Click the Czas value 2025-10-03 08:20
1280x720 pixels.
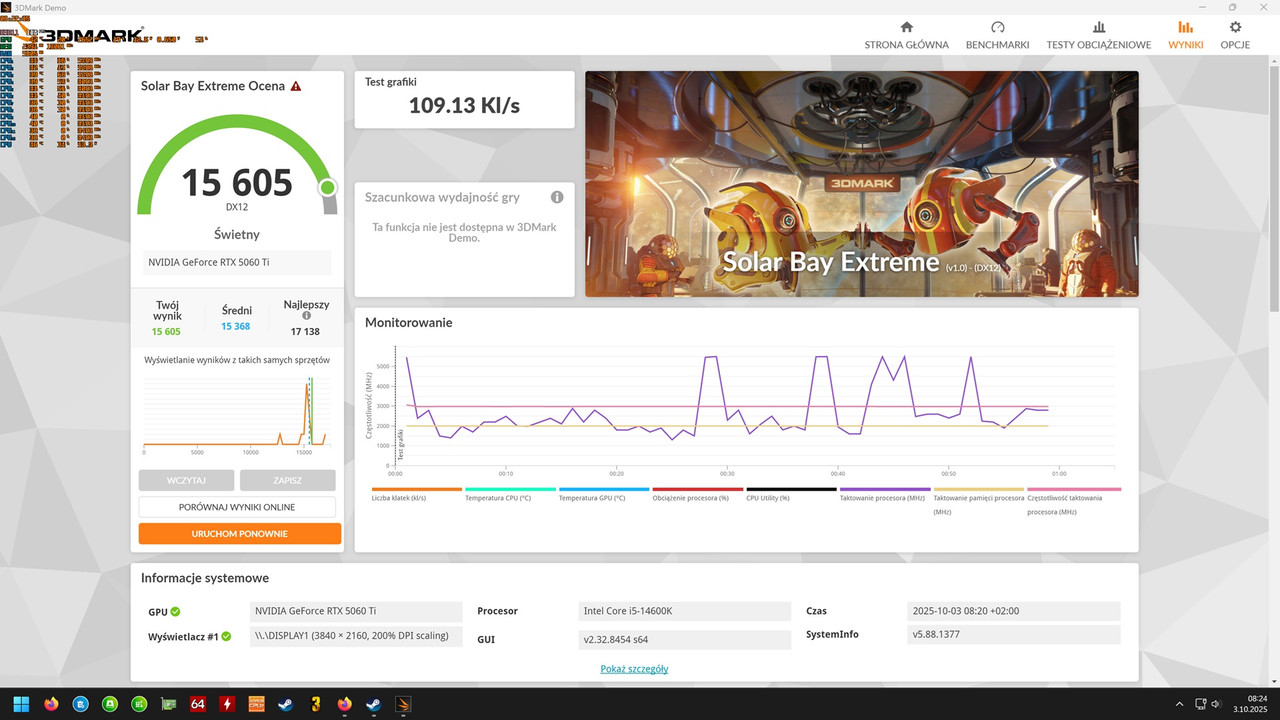[x=1014, y=611]
